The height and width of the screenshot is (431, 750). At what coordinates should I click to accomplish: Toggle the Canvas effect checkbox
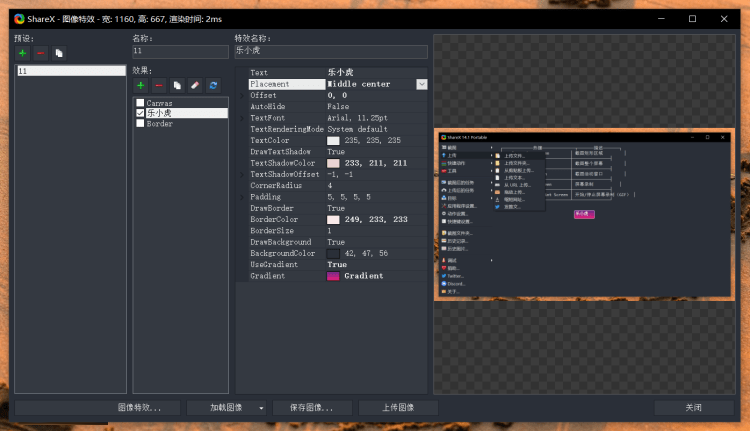pos(140,103)
